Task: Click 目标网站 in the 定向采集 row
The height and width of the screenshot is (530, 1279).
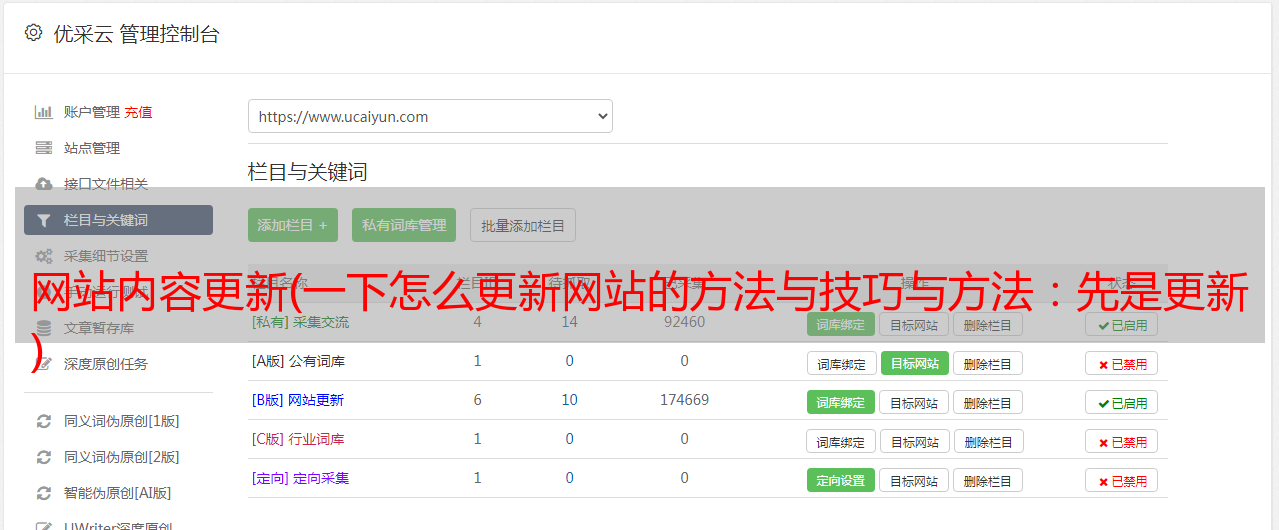Action: [915, 480]
